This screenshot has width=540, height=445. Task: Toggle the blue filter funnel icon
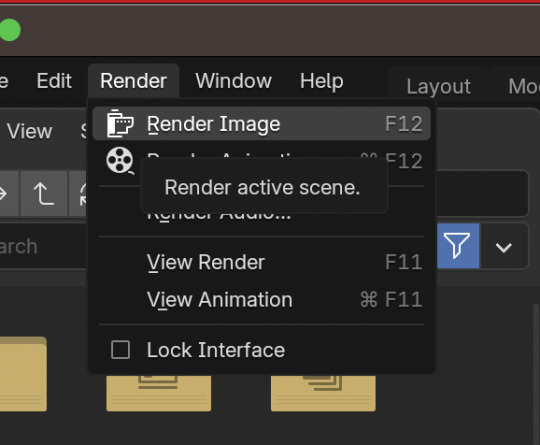tap(457, 246)
